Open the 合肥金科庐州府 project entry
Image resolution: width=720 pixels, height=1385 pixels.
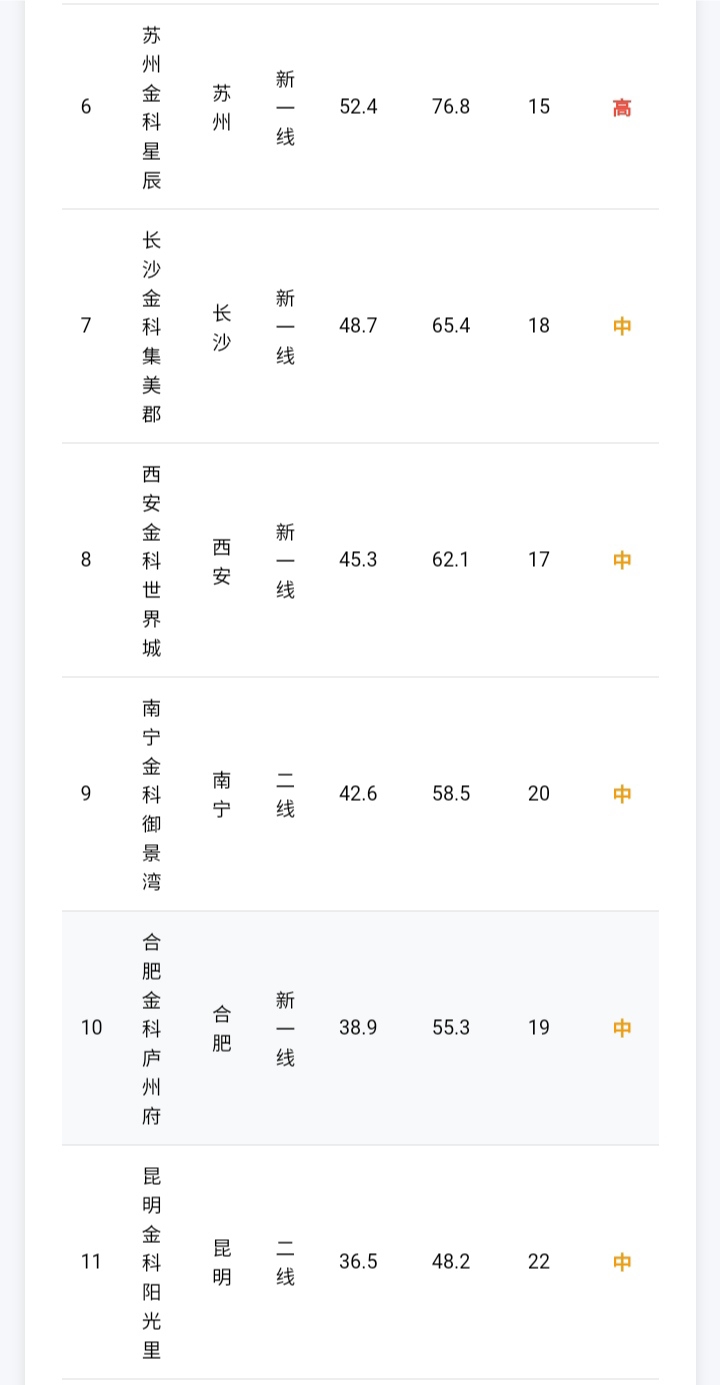(151, 1028)
